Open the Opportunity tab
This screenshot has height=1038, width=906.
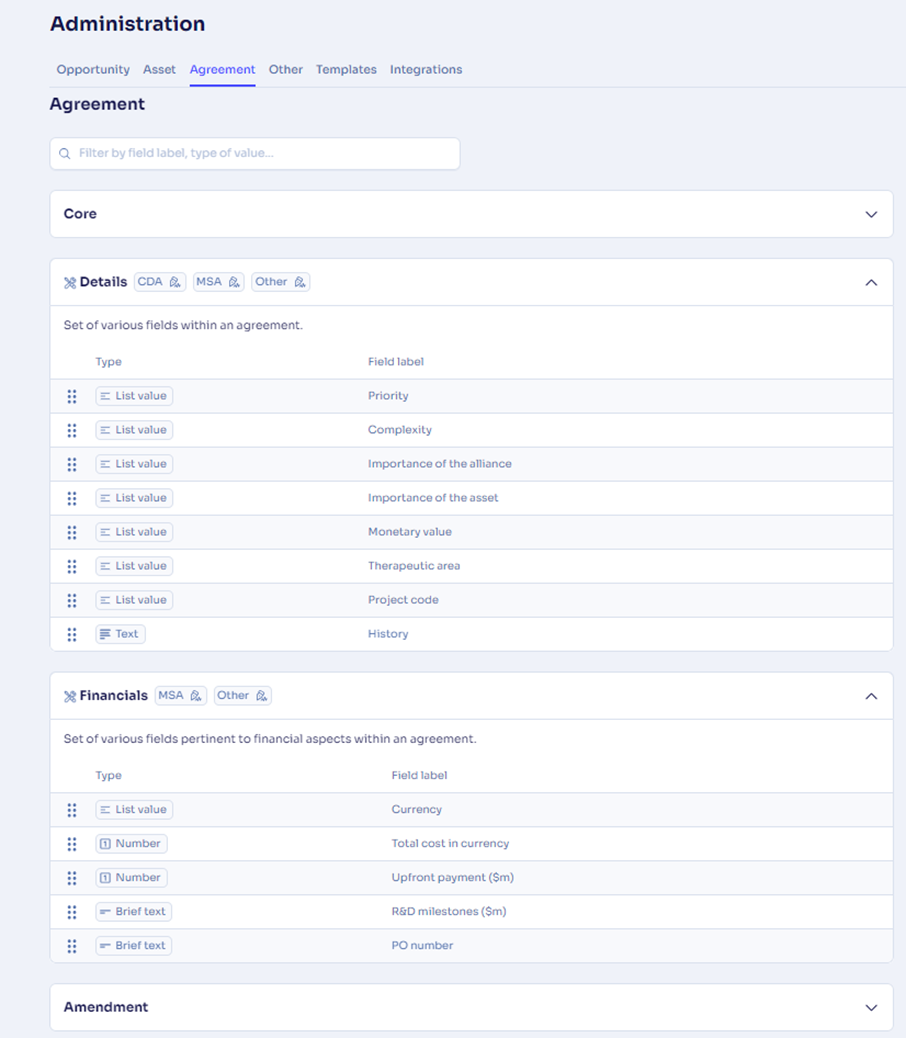pos(93,70)
